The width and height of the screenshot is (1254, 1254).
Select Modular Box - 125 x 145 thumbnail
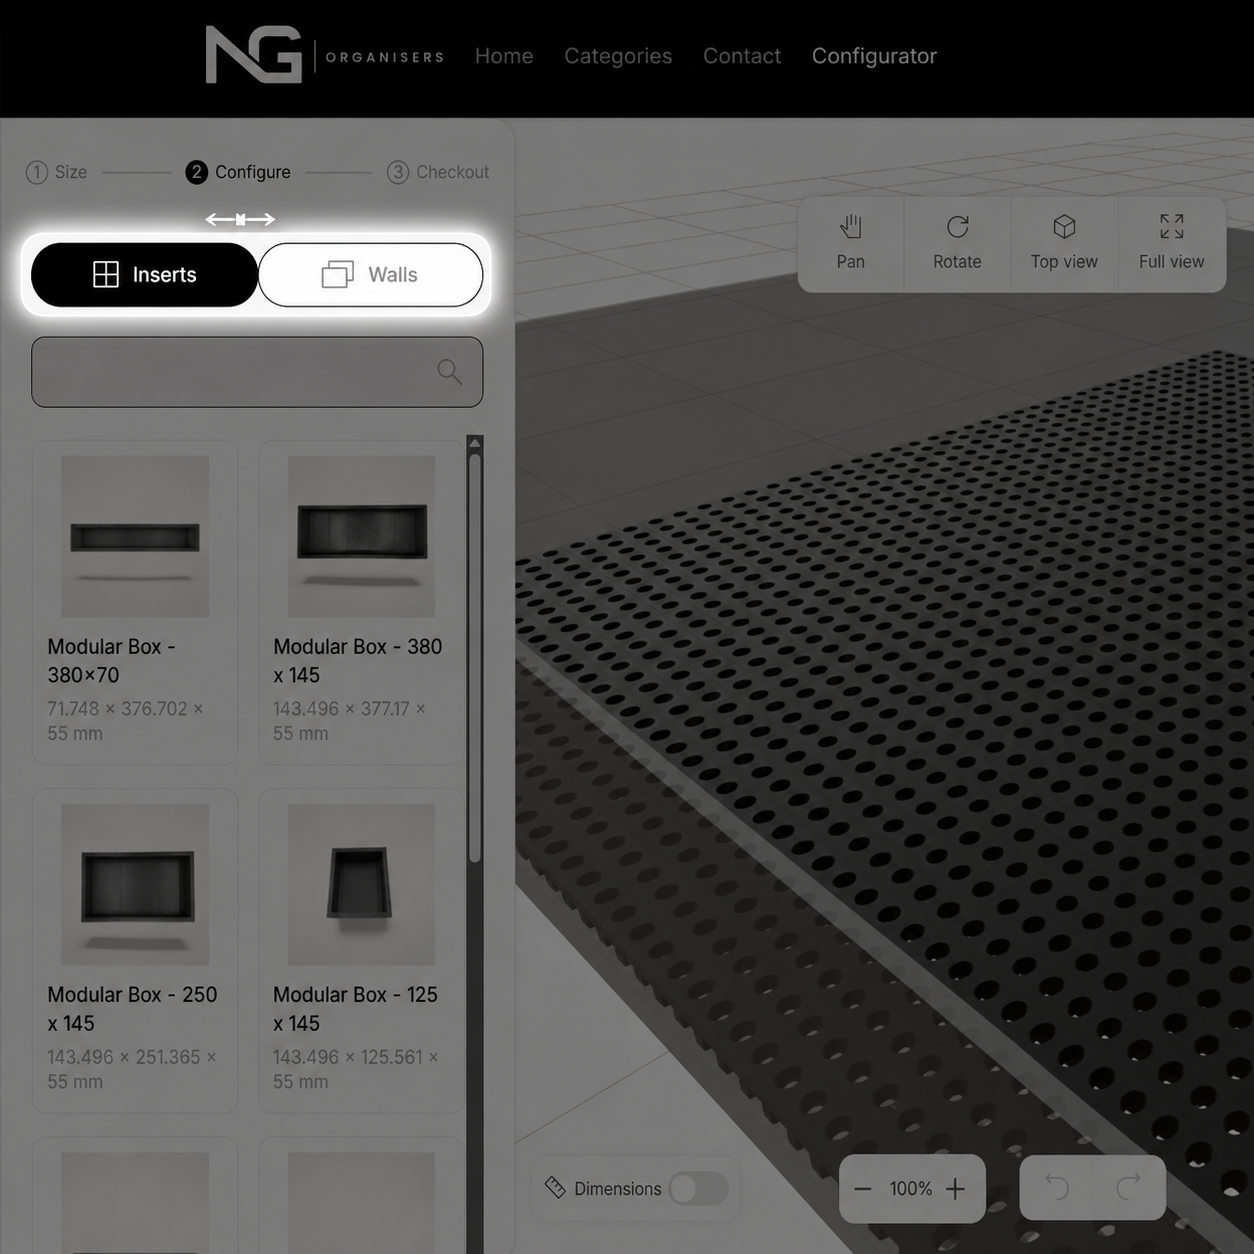pos(361,884)
